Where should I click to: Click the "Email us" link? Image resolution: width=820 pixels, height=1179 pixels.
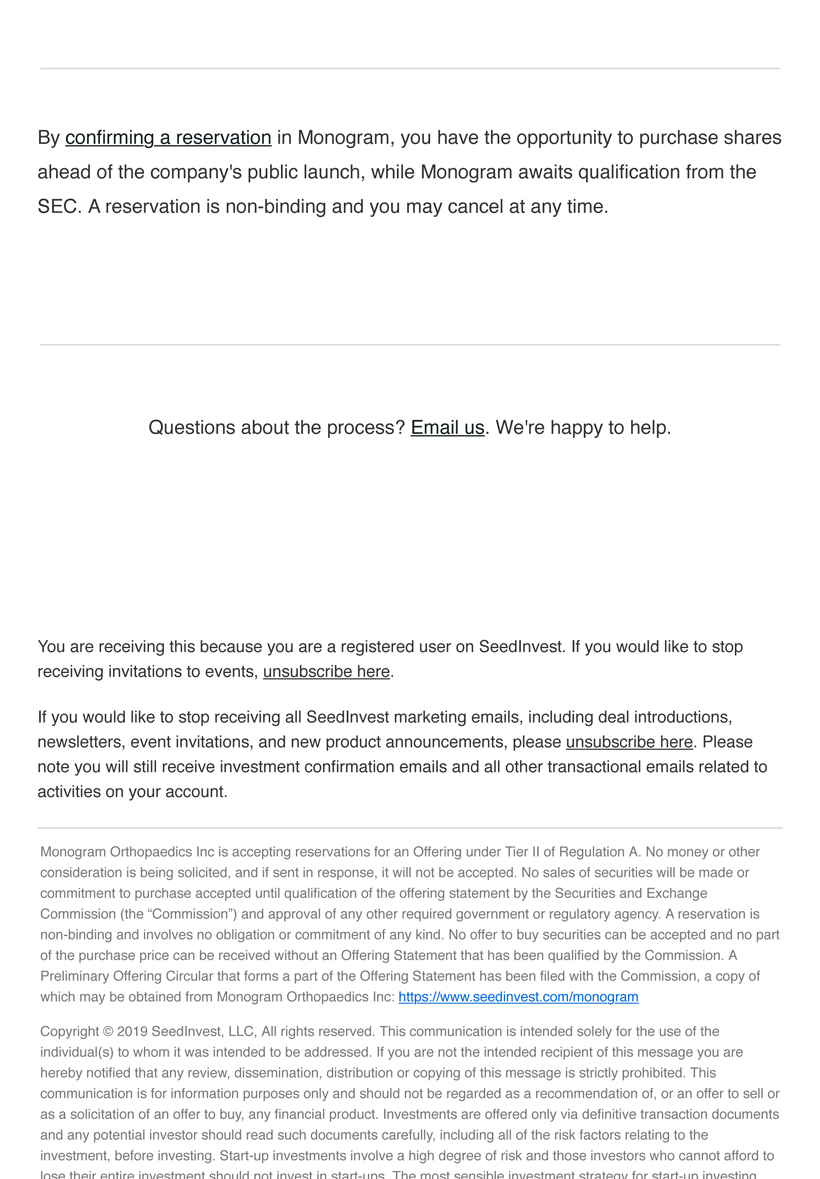point(447,428)
